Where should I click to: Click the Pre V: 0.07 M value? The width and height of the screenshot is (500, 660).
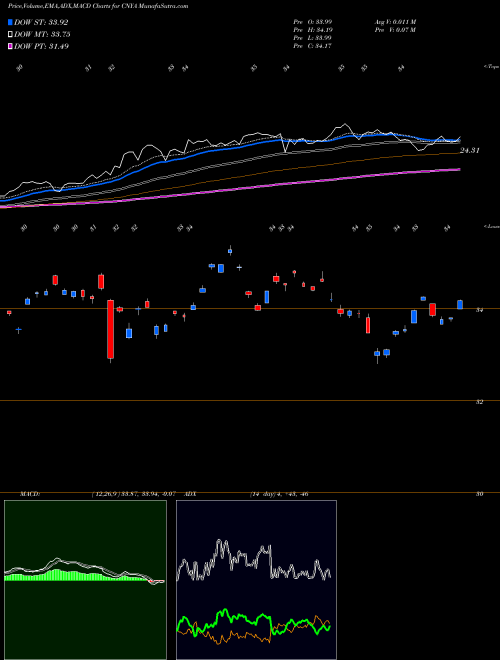pyautogui.click(x=395, y=30)
